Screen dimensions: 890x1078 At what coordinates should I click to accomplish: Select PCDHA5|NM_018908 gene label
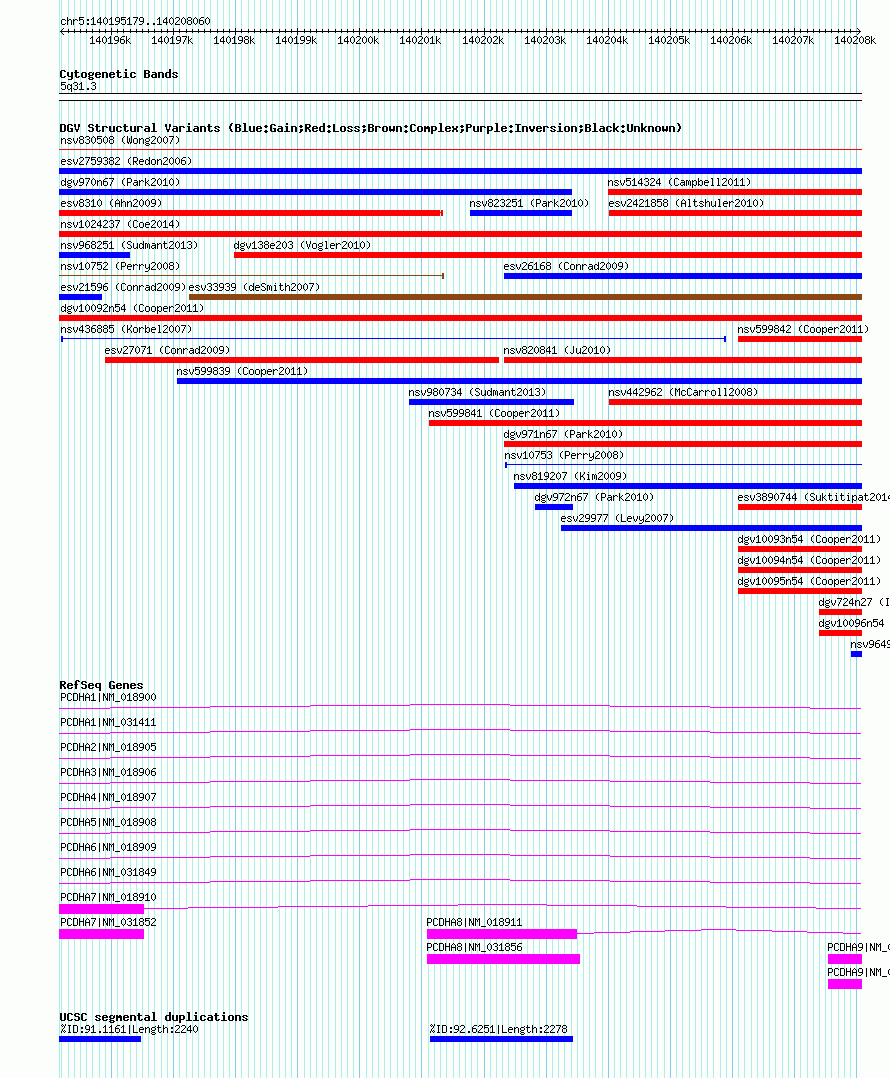click(108, 822)
